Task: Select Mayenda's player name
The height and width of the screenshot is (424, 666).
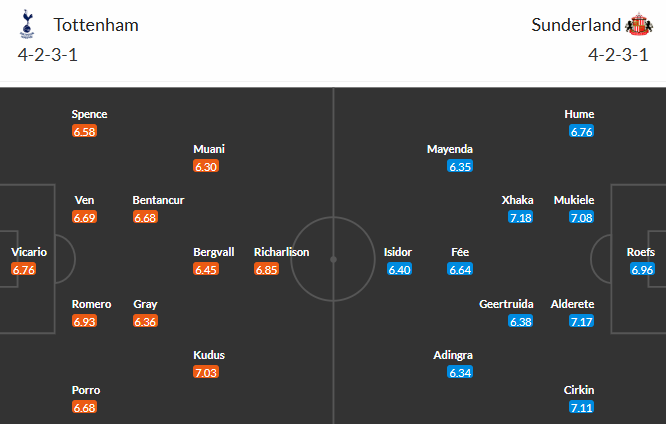Action: 450,149
